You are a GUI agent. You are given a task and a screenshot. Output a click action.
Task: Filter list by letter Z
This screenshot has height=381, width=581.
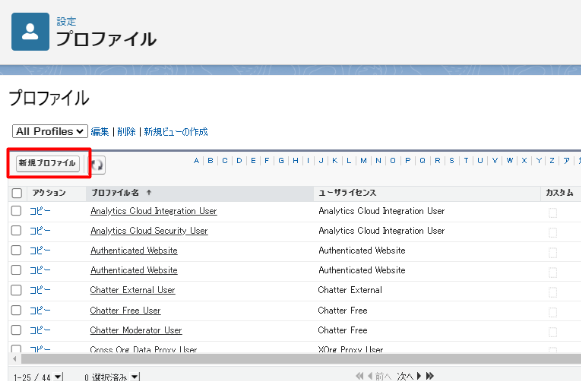point(552,160)
